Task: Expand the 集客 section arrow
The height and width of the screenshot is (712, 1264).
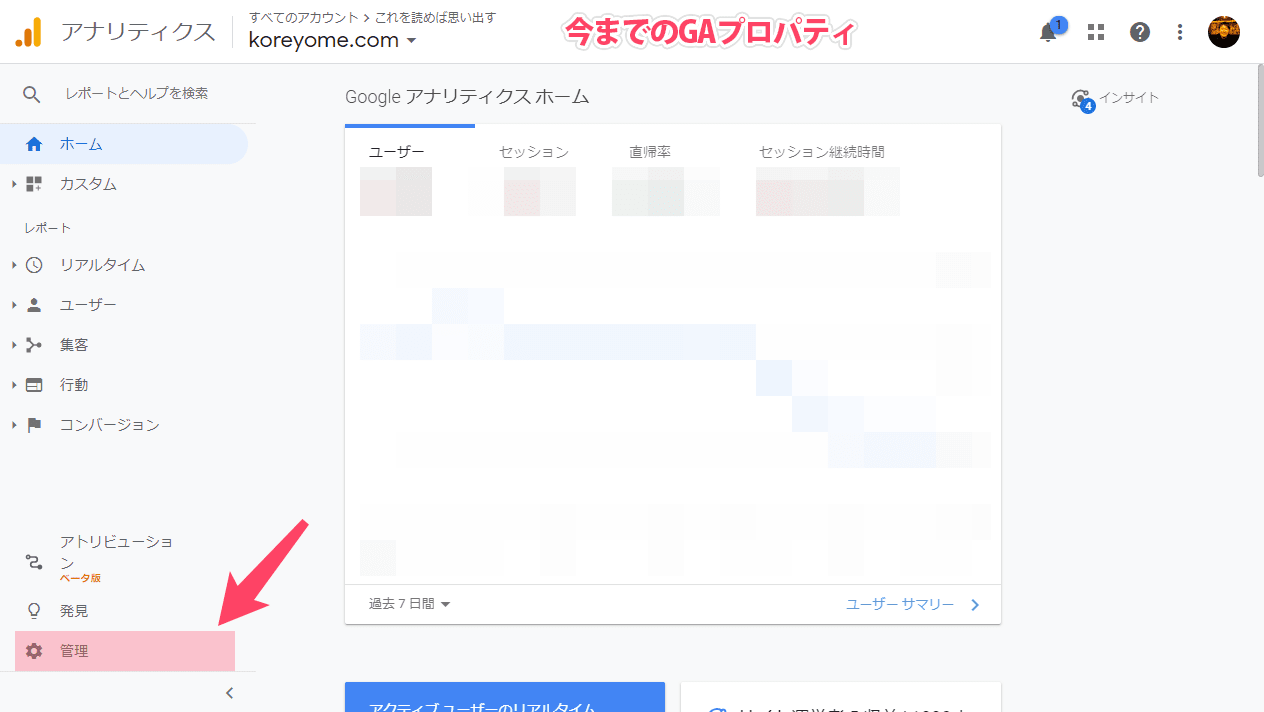Action: click(x=14, y=345)
